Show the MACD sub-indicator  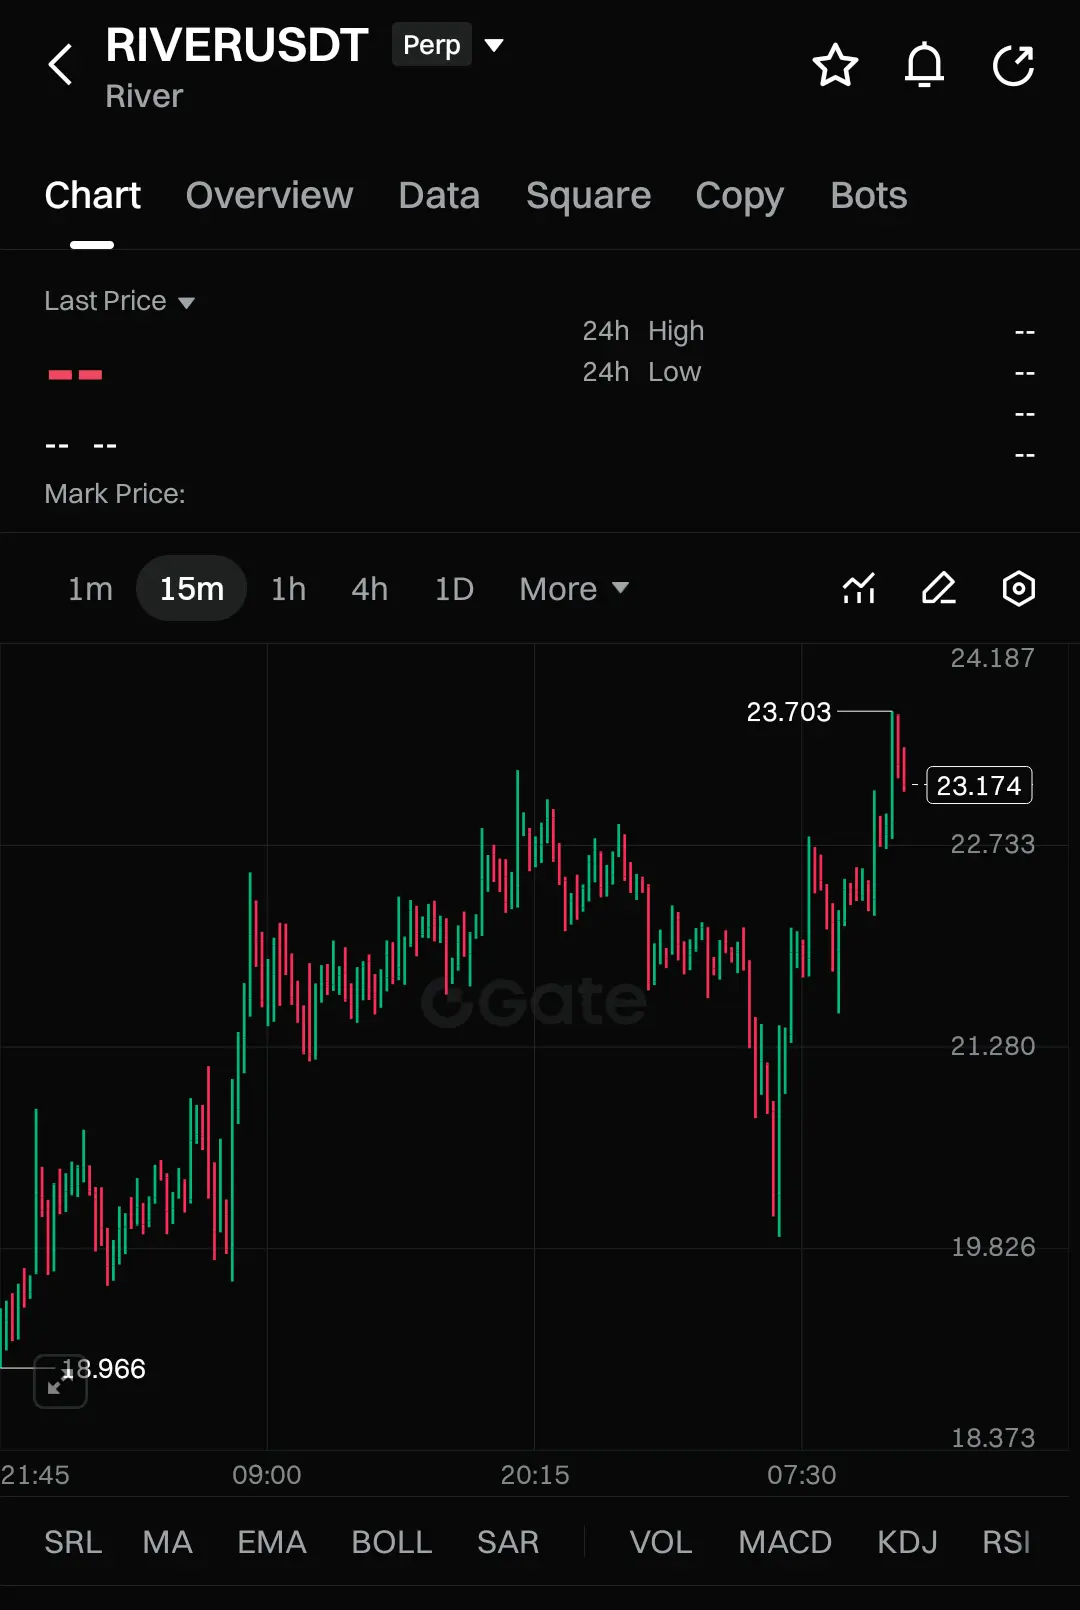click(784, 1542)
